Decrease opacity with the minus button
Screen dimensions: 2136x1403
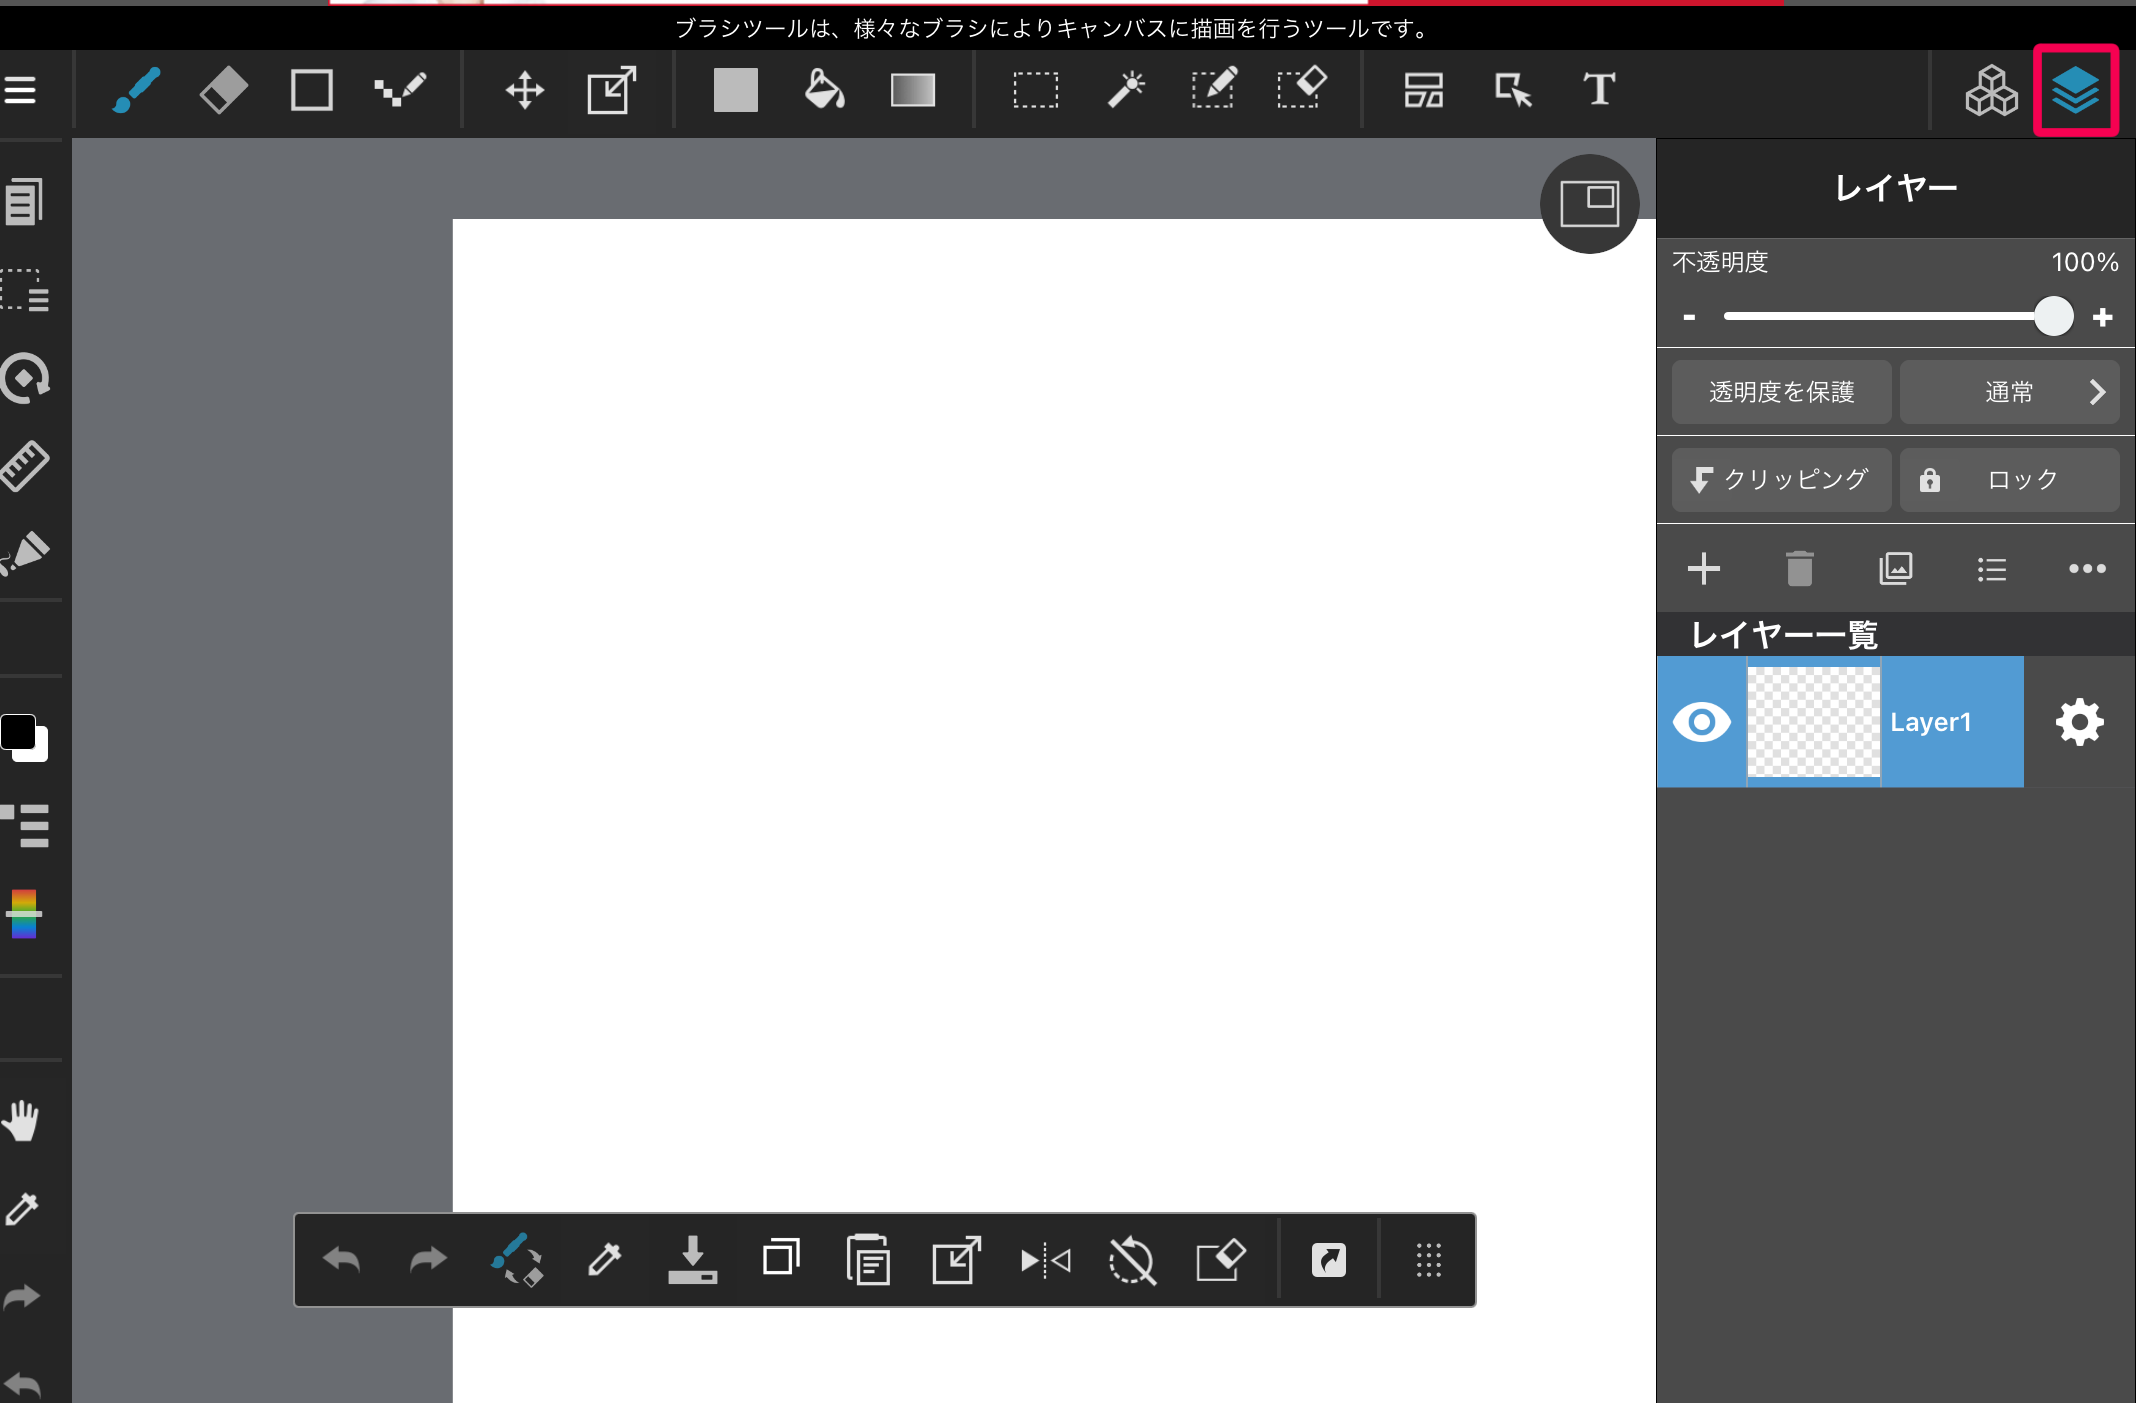tap(1689, 317)
